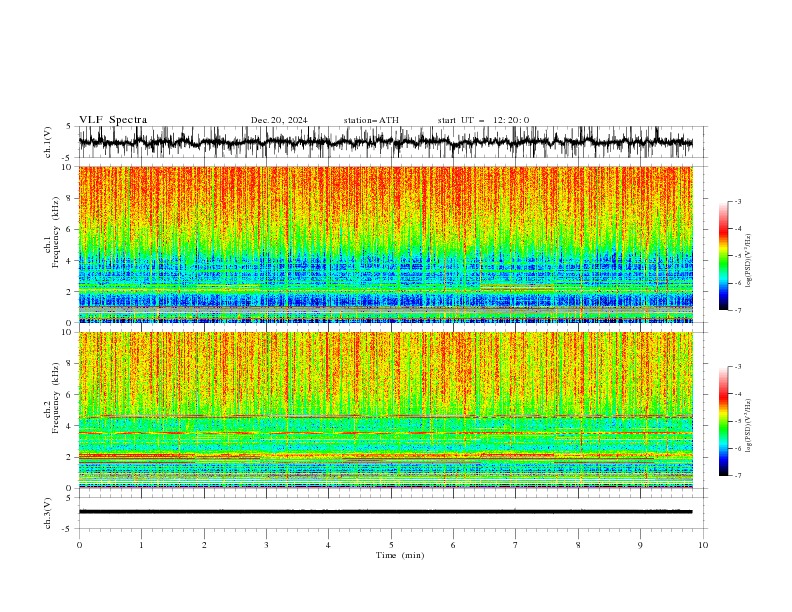Click the "6" kHz tick of ch.2 spectrogram
The image size is (792, 612).
coord(70,395)
